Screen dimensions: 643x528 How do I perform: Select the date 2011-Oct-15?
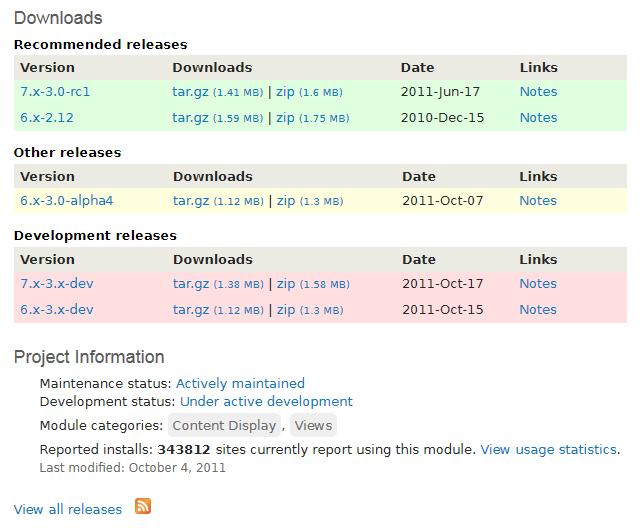442,310
